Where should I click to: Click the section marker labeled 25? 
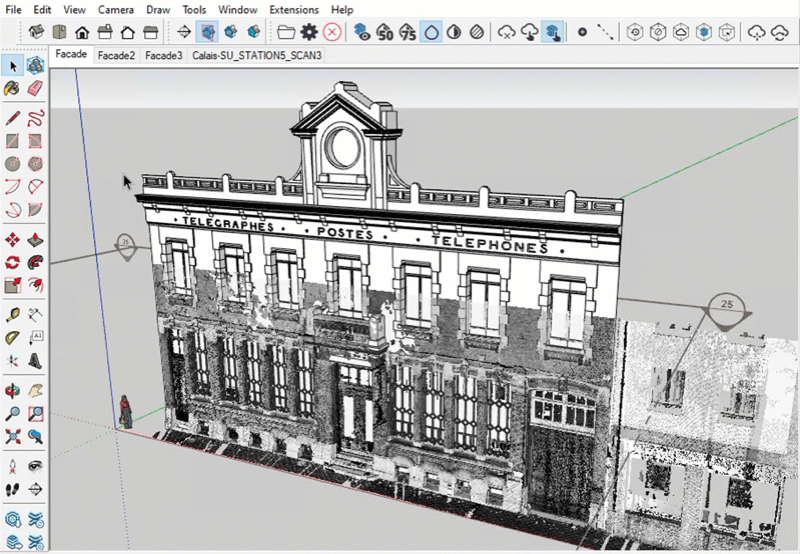click(726, 303)
